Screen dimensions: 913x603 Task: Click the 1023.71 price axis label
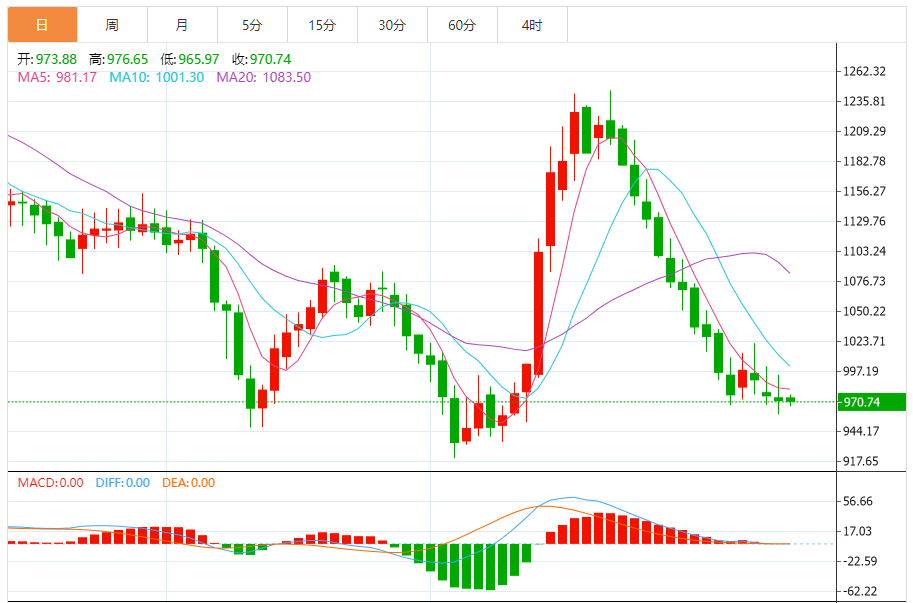865,342
